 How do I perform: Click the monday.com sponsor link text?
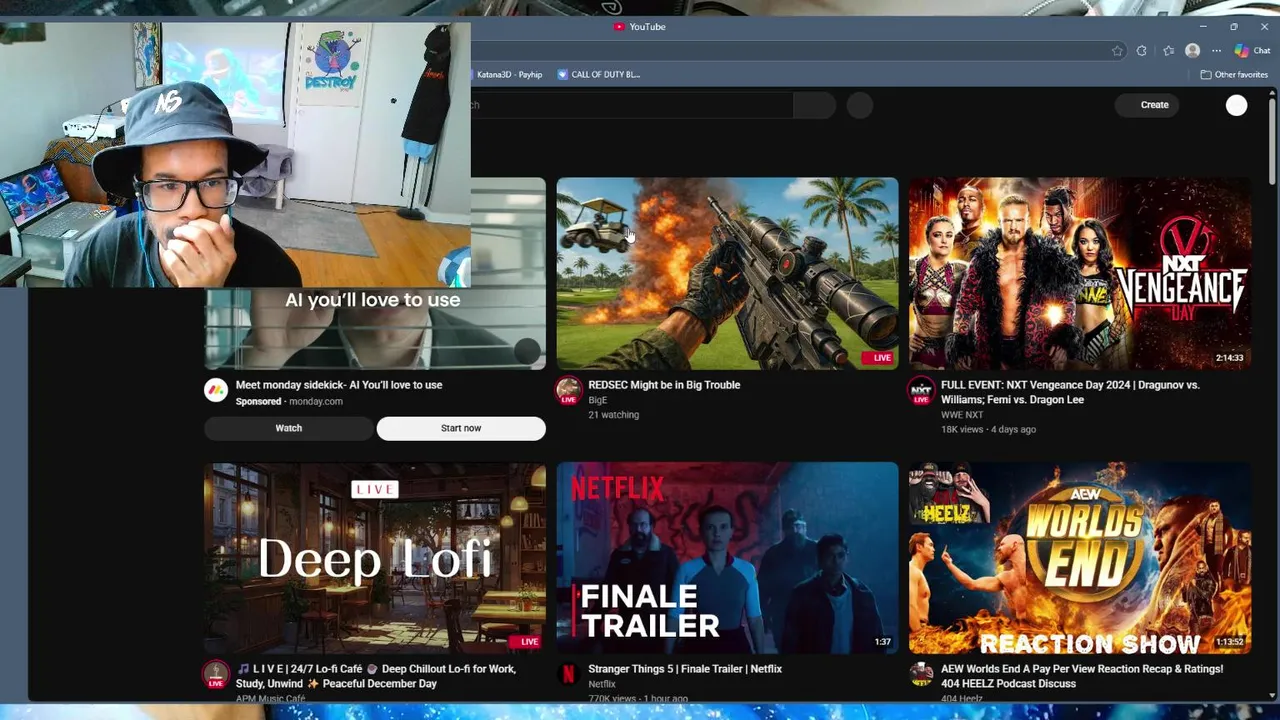[316, 401]
